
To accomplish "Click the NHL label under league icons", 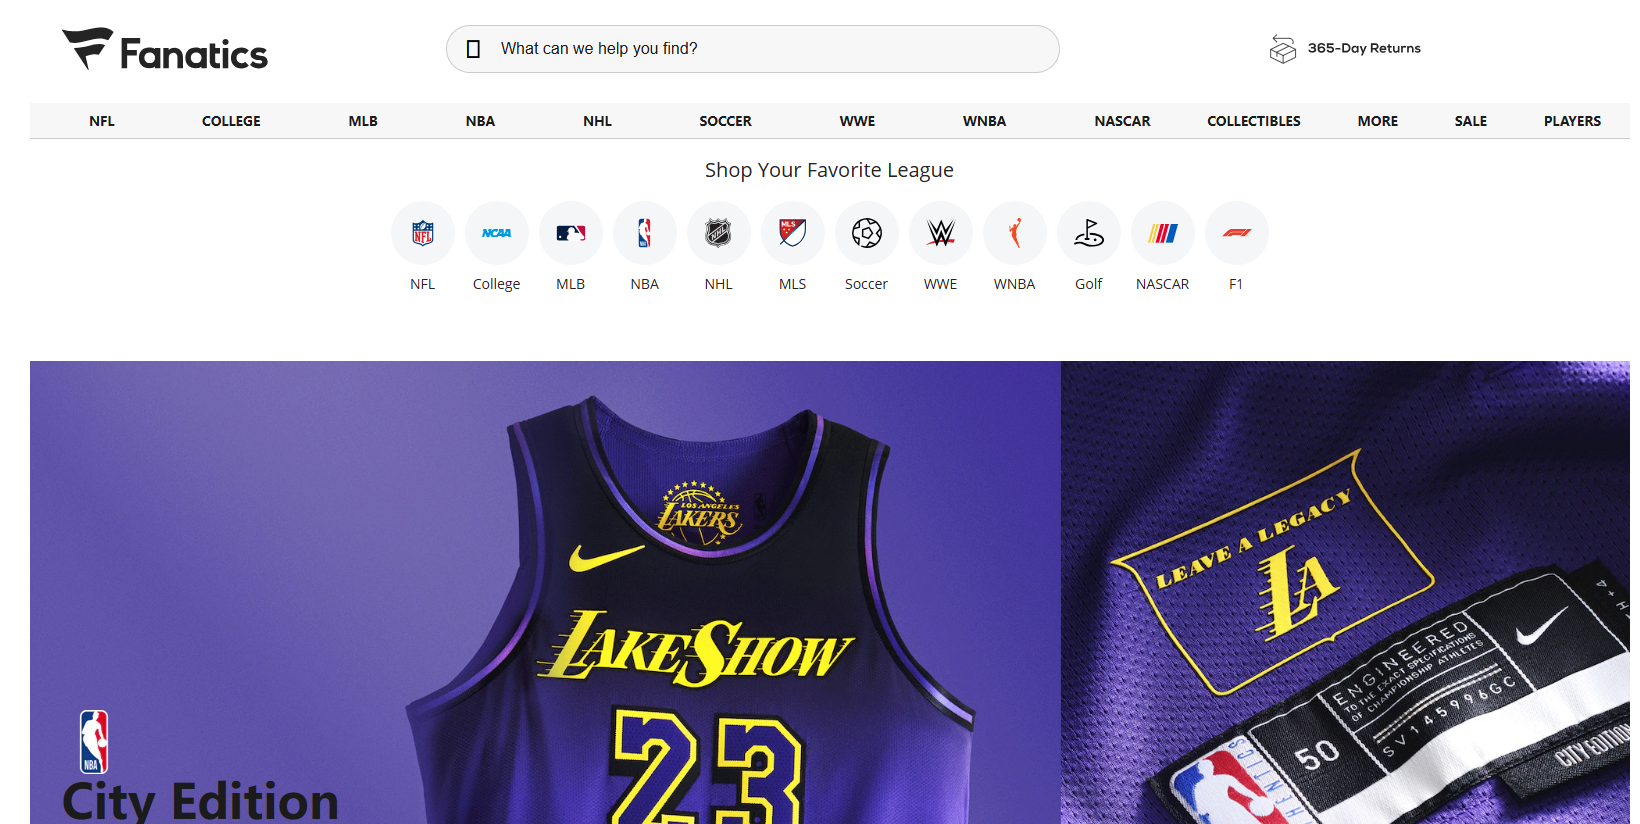I will coord(719,284).
